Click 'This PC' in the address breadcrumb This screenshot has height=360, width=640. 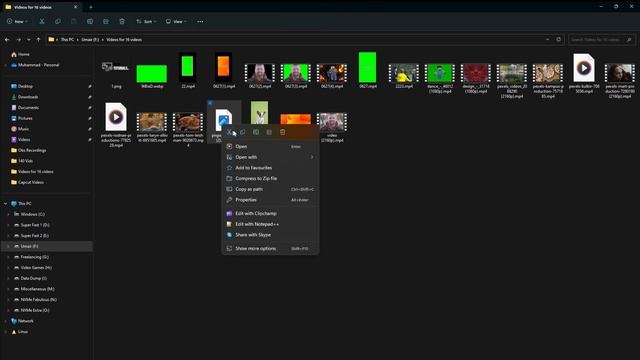click(x=67, y=40)
